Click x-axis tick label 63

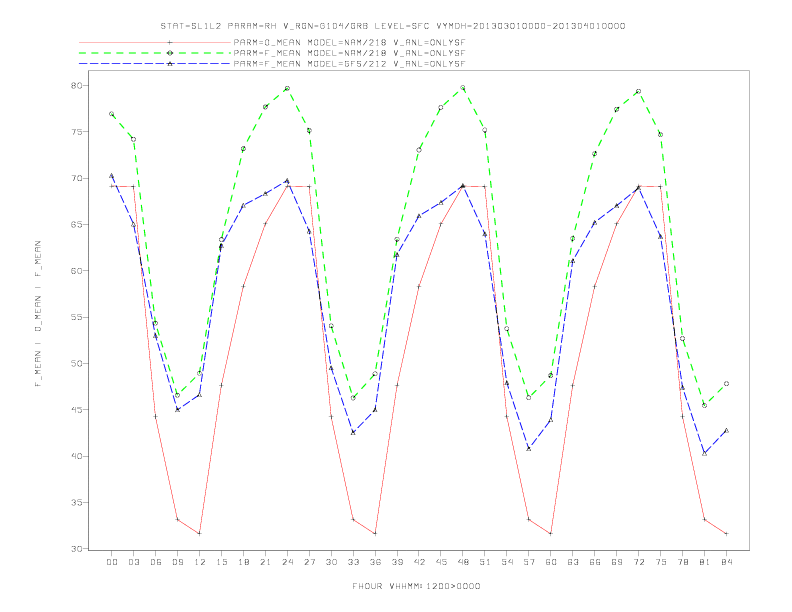573,562
